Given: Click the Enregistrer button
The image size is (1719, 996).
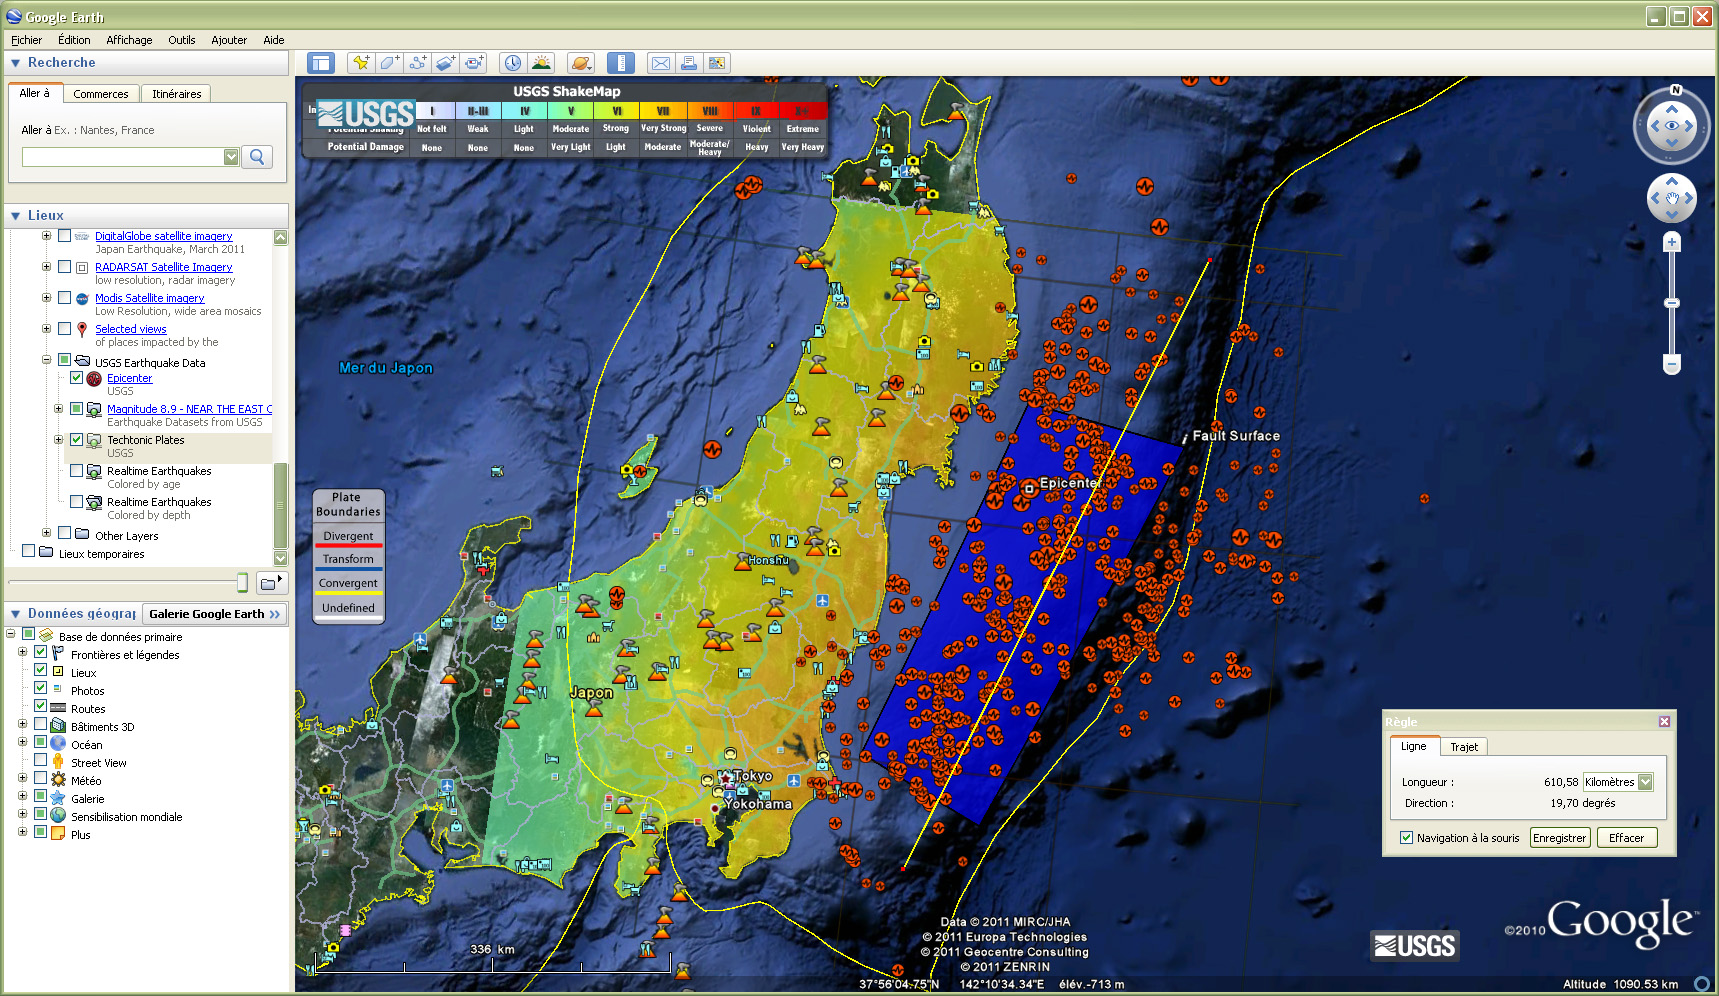Looking at the screenshot, I should 1559,838.
